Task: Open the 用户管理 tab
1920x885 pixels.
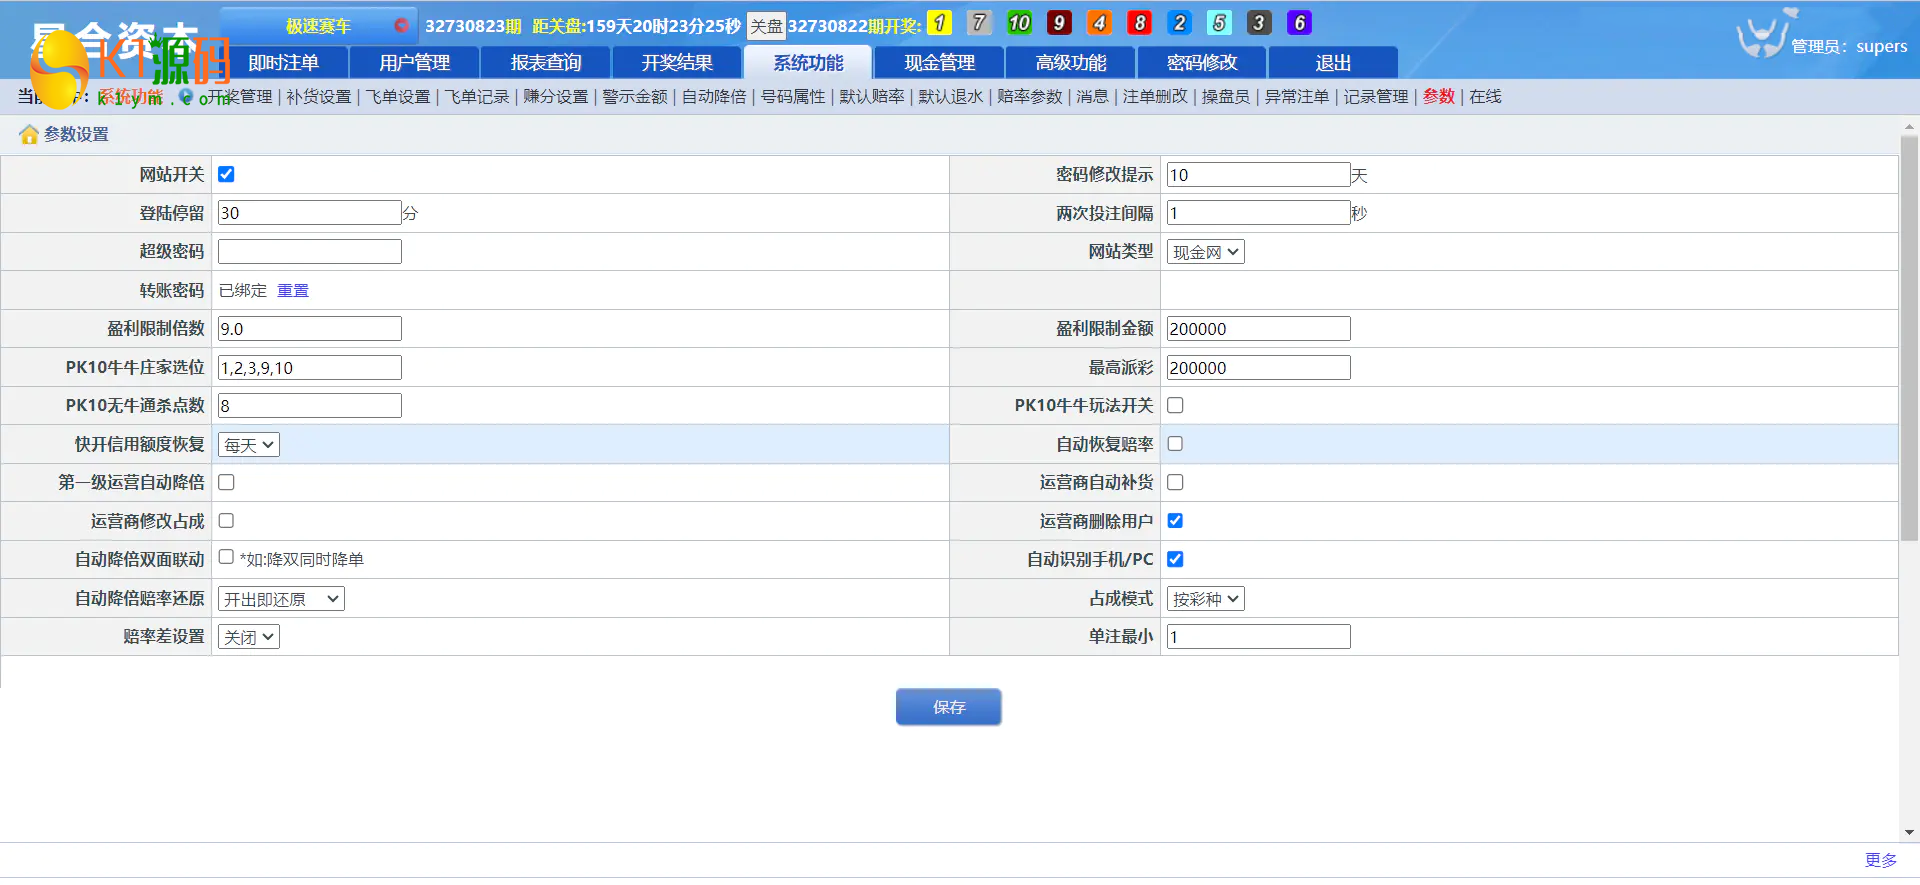Action: click(x=415, y=62)
